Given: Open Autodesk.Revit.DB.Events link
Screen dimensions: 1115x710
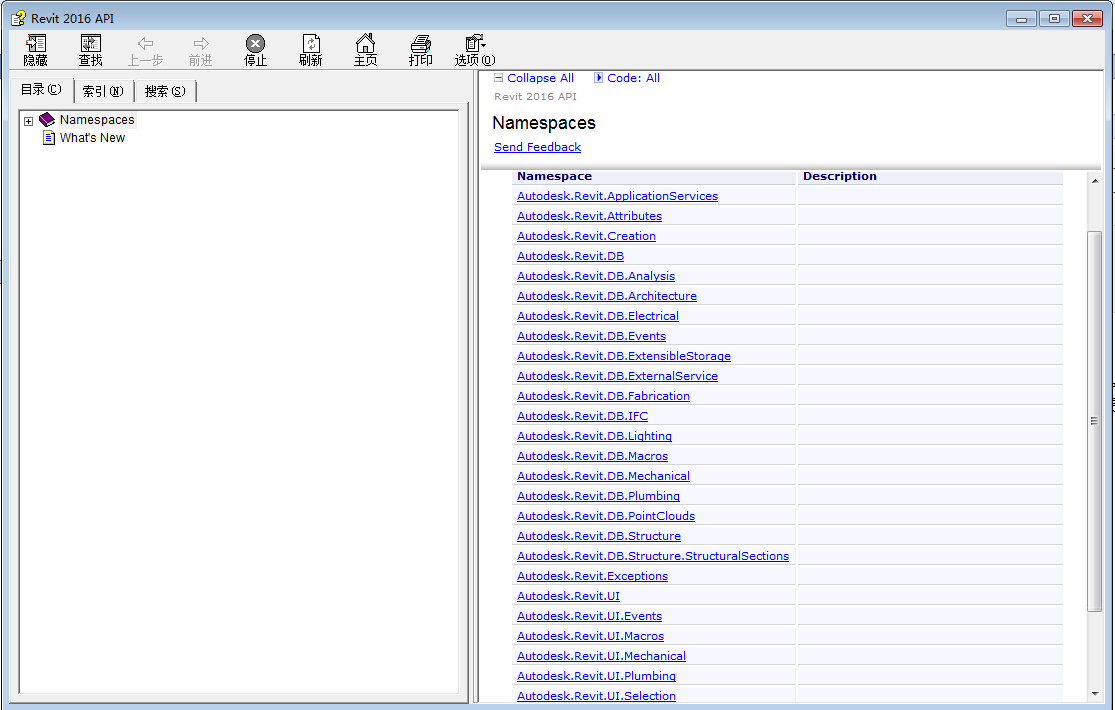Looking at the screenshot, I should [x=592, y=336].
